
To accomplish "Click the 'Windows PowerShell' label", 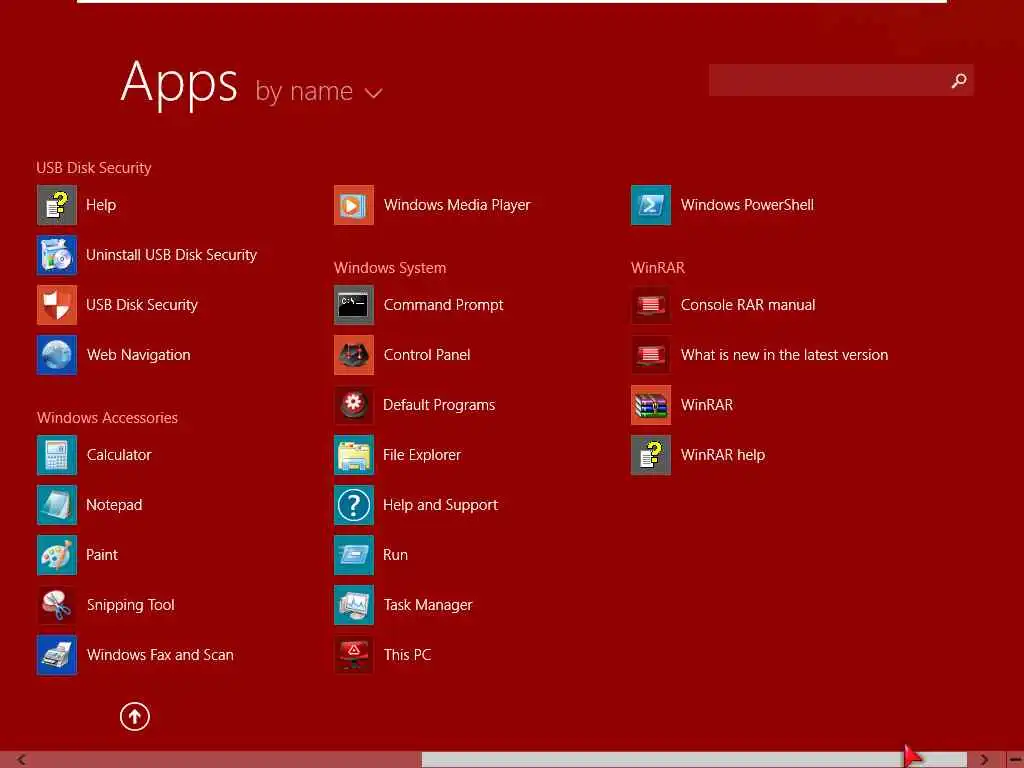I will [x=747, y=205].
